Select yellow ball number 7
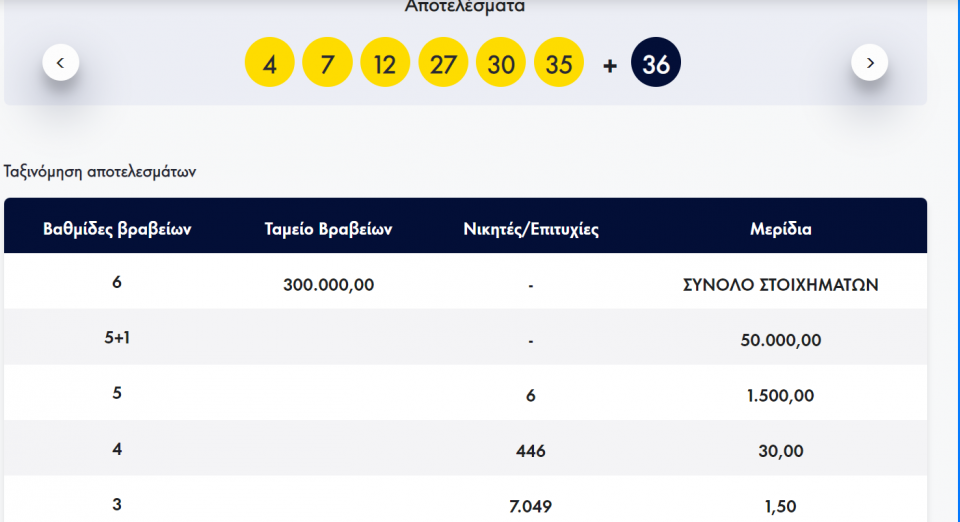 (x=327, y=63)
